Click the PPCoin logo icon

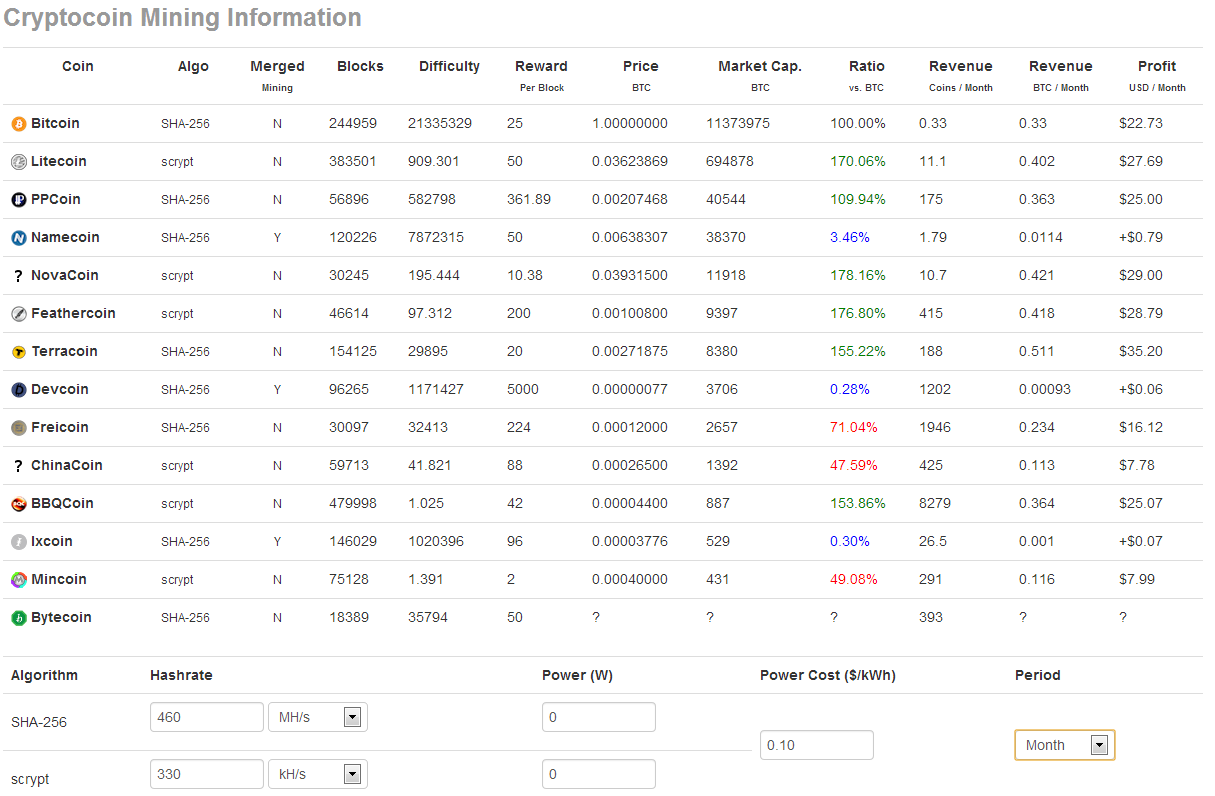18,200
